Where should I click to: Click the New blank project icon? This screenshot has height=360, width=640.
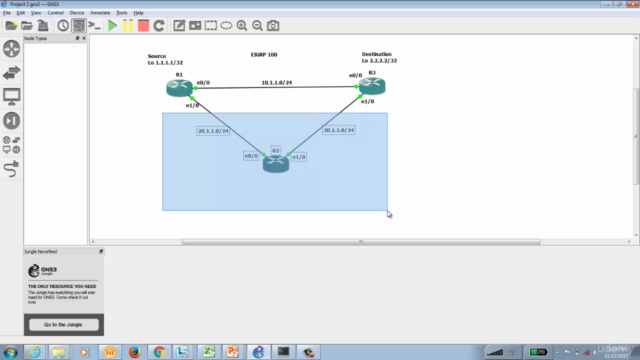[11, 26]
